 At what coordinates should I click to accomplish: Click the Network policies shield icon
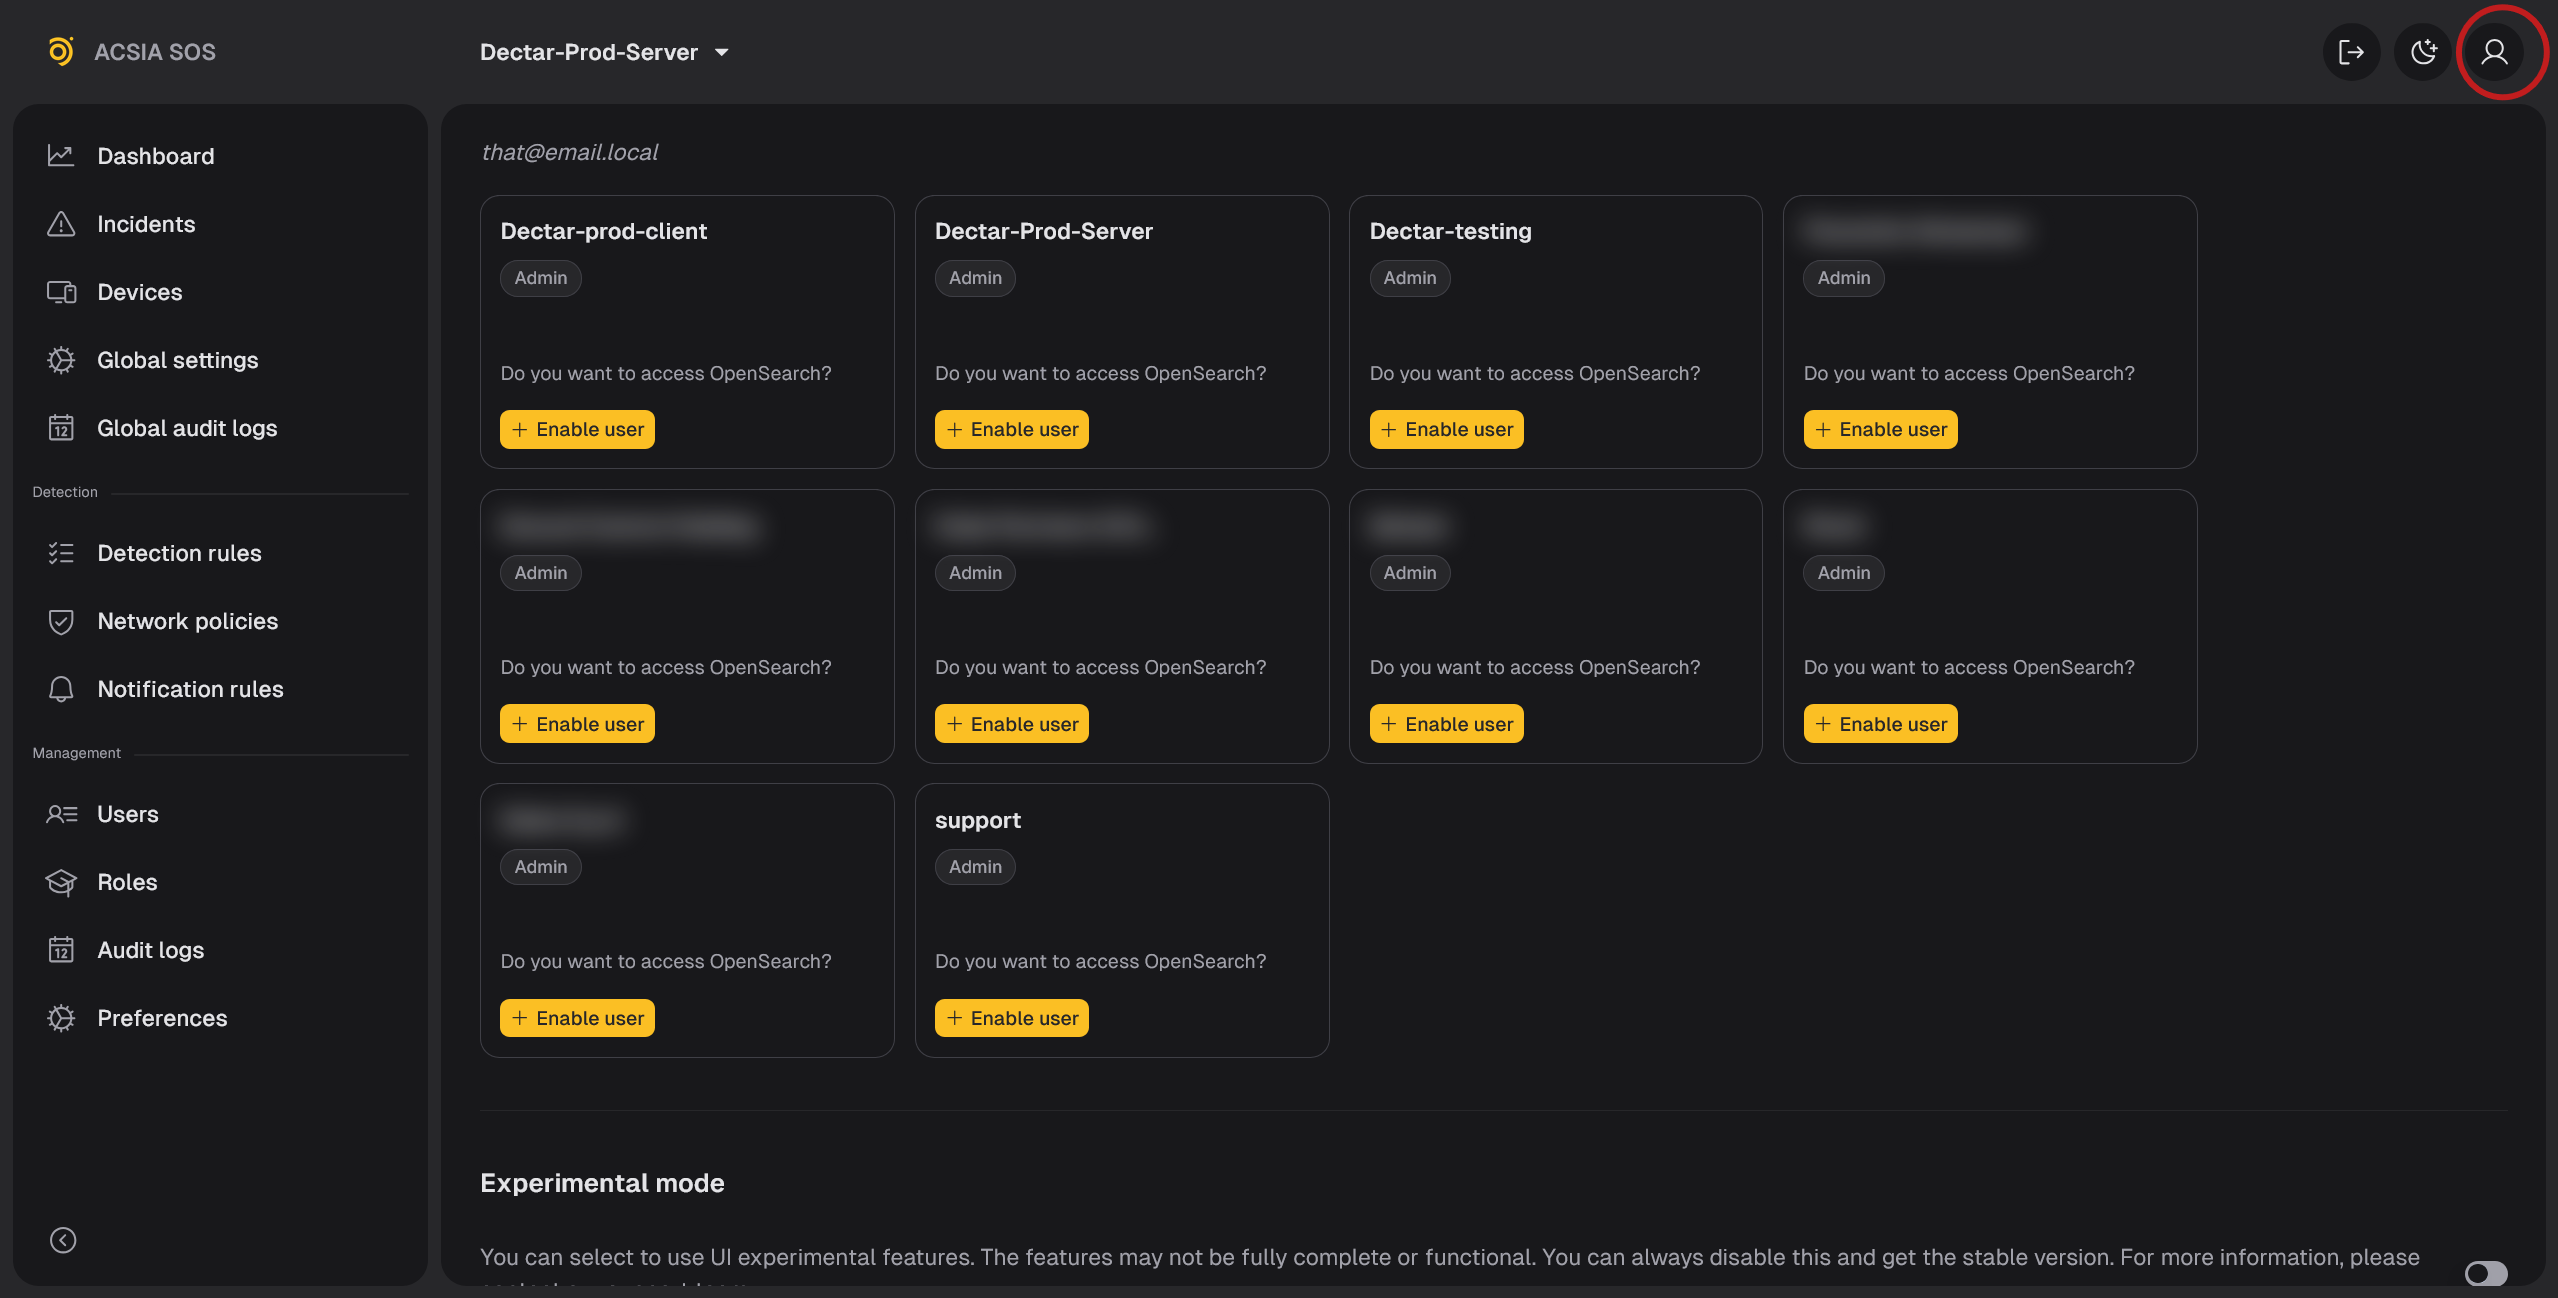pyautogui.click(x=61, y=621)
